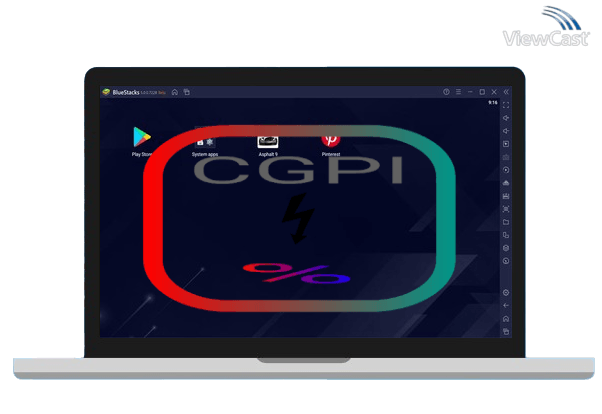Click the Android home icon in sidebar
Screen dimensions: 602x414
point(506,319)
